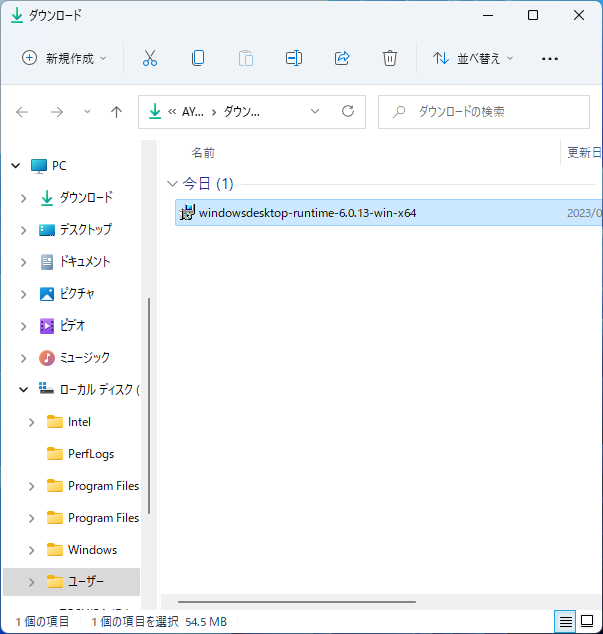The height and width of the screenshot is (634, 603).
Task: Click the file list horizontal scrollbar
Action: coord(297,602)
